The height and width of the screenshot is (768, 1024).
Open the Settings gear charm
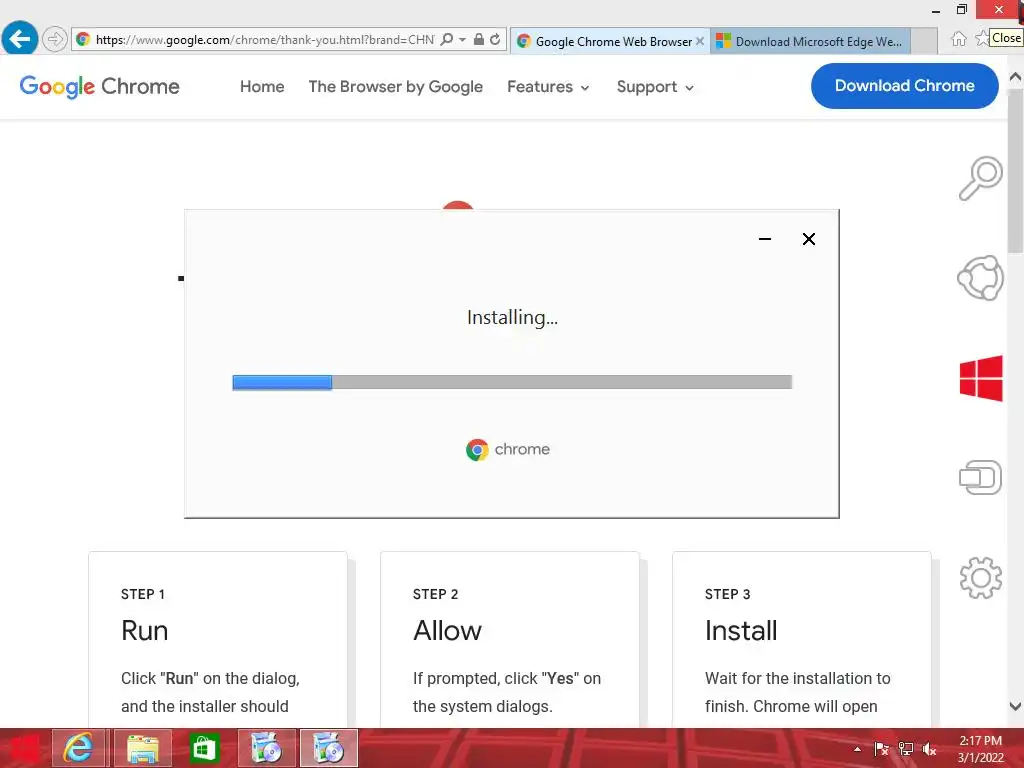(x=980, y=577)
